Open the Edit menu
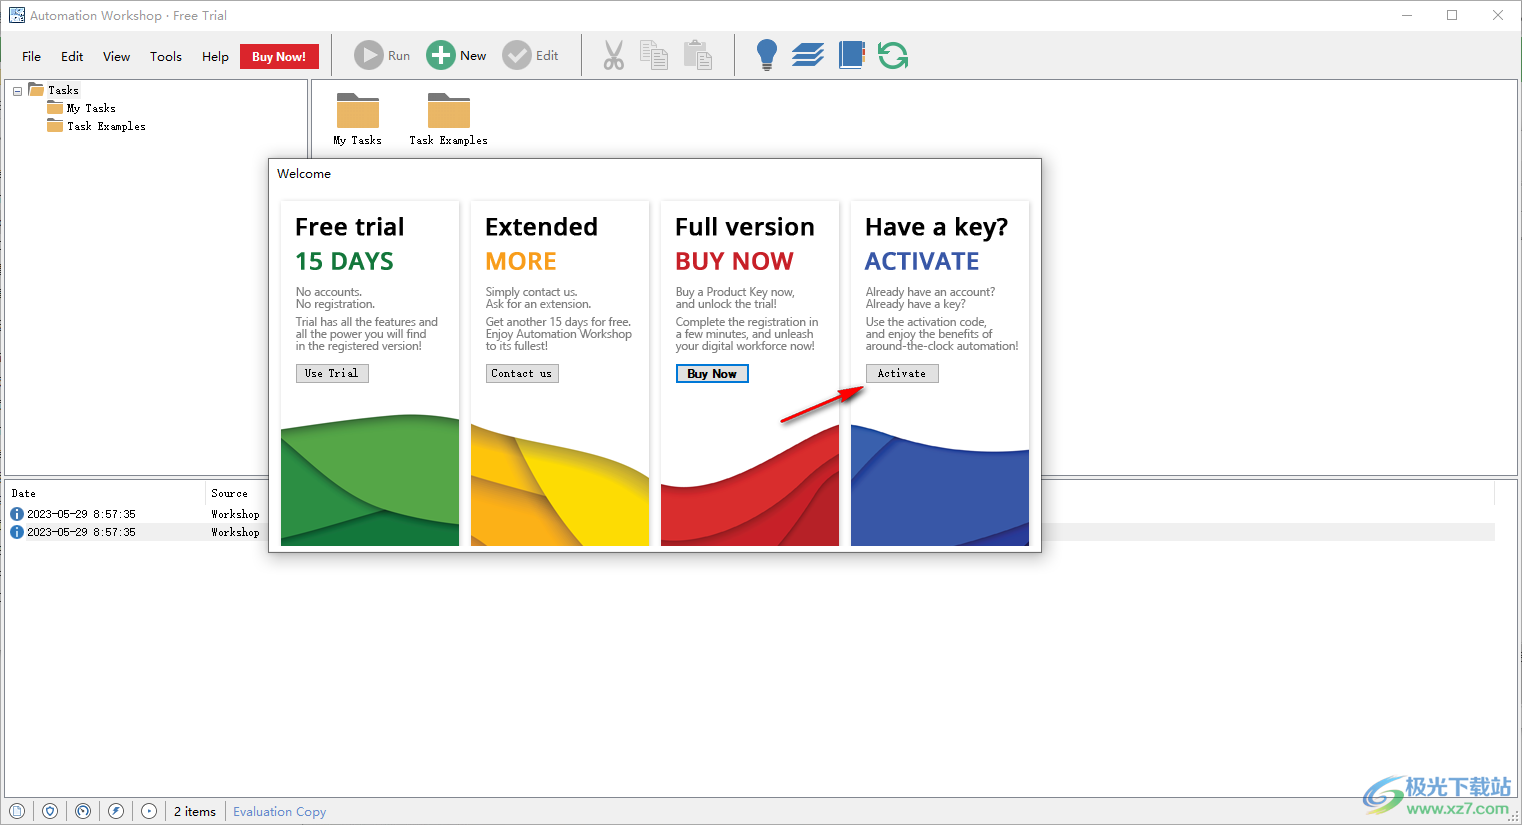This screenshot has width=1522, height=825. pos(72,56)
